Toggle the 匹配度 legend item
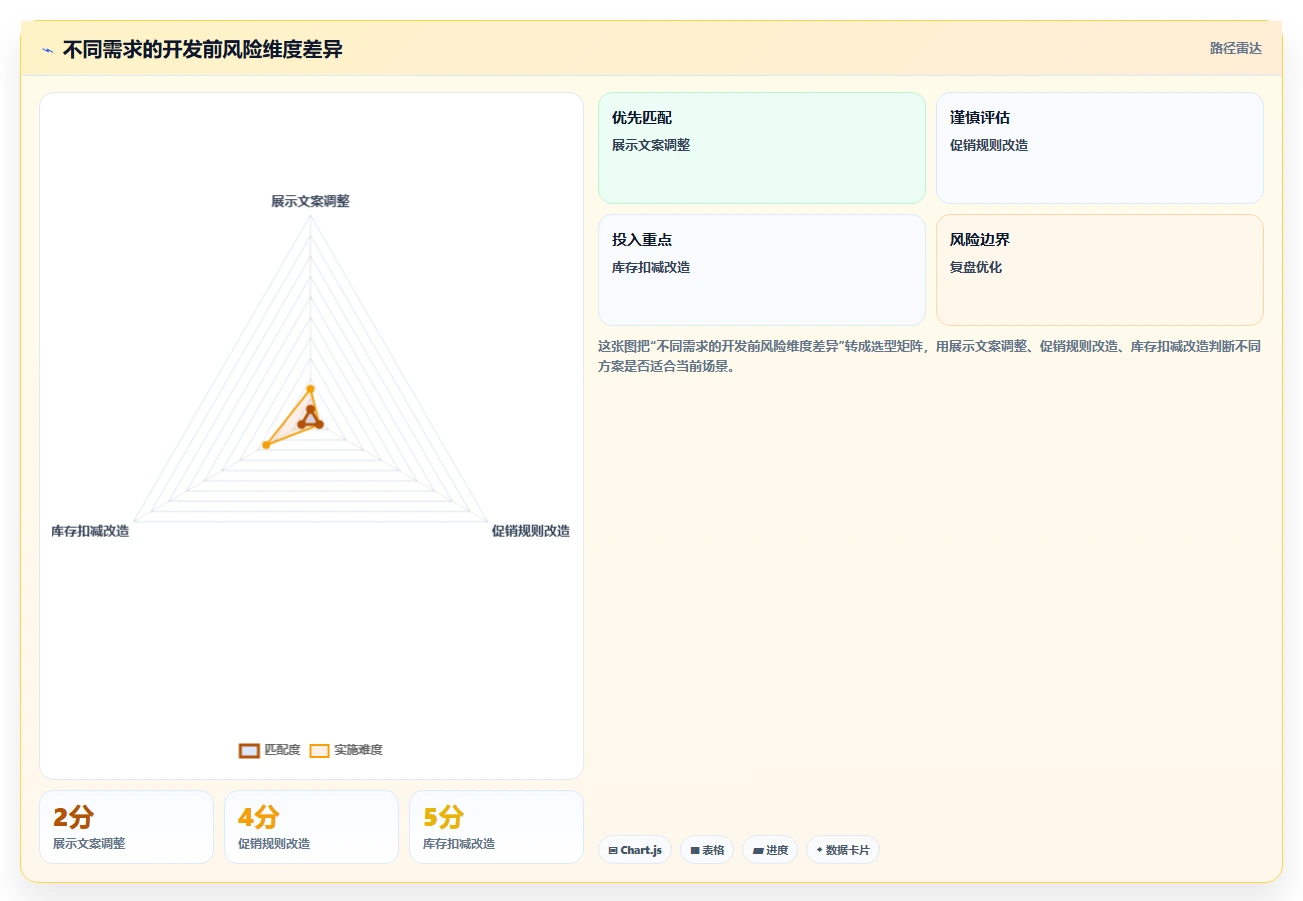The image size is (1303, 901). [270, 750]
